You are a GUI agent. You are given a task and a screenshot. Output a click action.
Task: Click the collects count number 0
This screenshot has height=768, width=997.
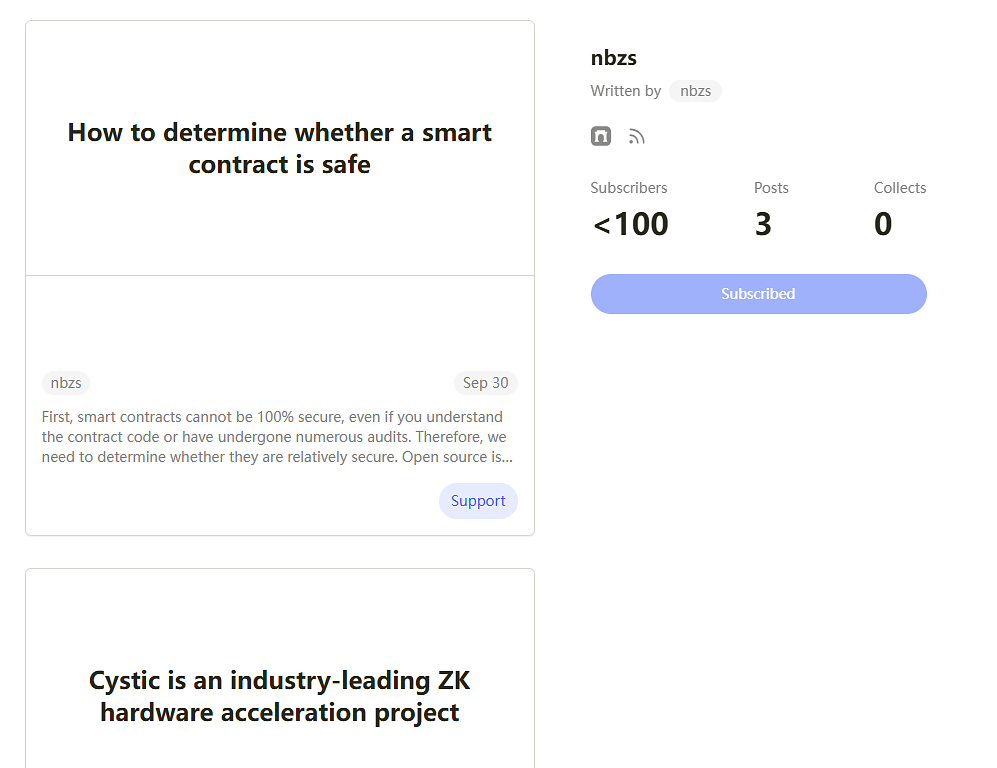tap(883, 224)
